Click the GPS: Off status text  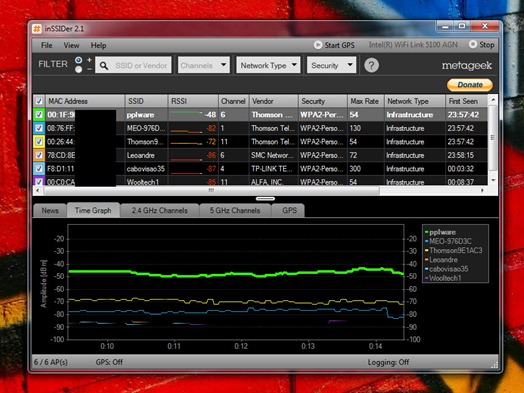pyautogui.click(x=109, y=362)
